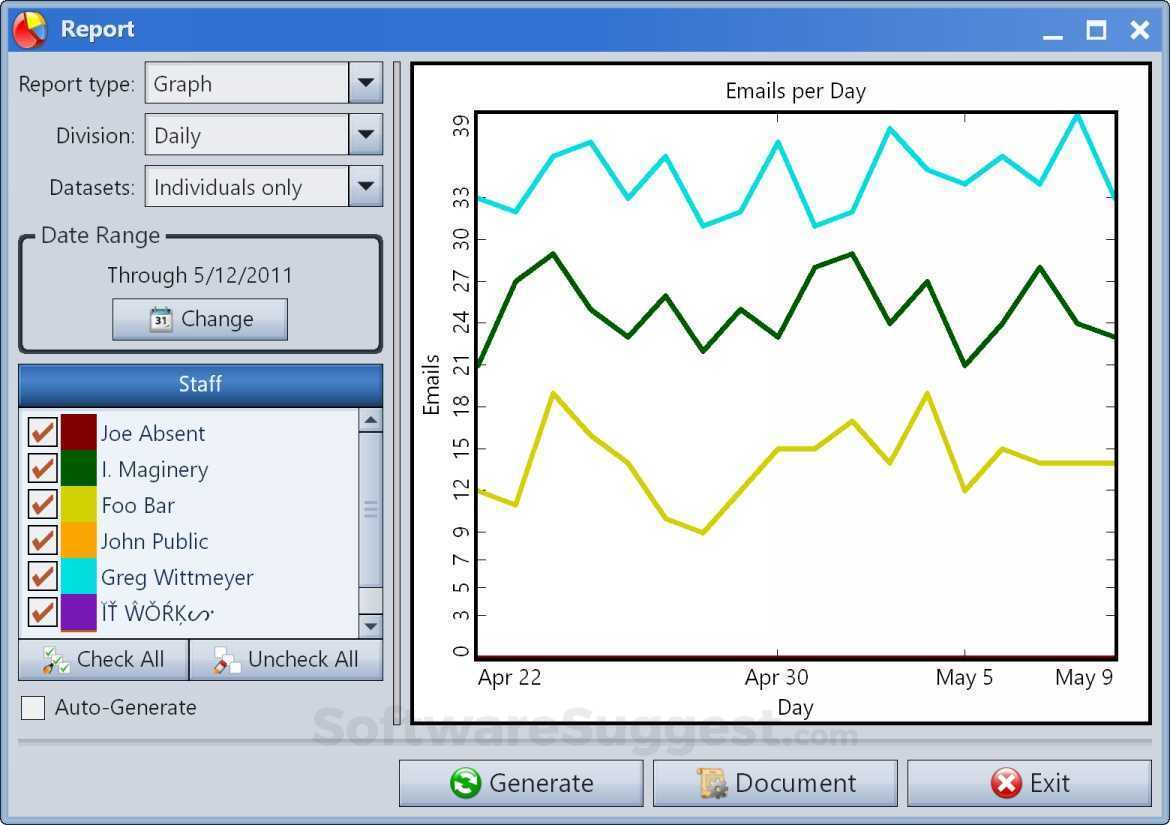
Task: Select the Greg Wittmeyer name text
Action: (178, 577)
